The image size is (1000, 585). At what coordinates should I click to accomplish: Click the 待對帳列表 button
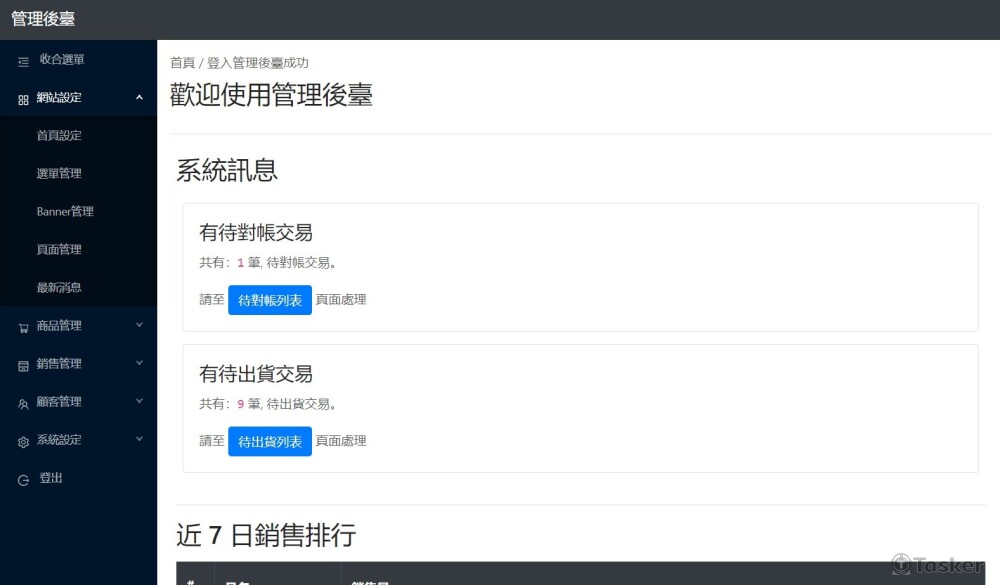270,300
